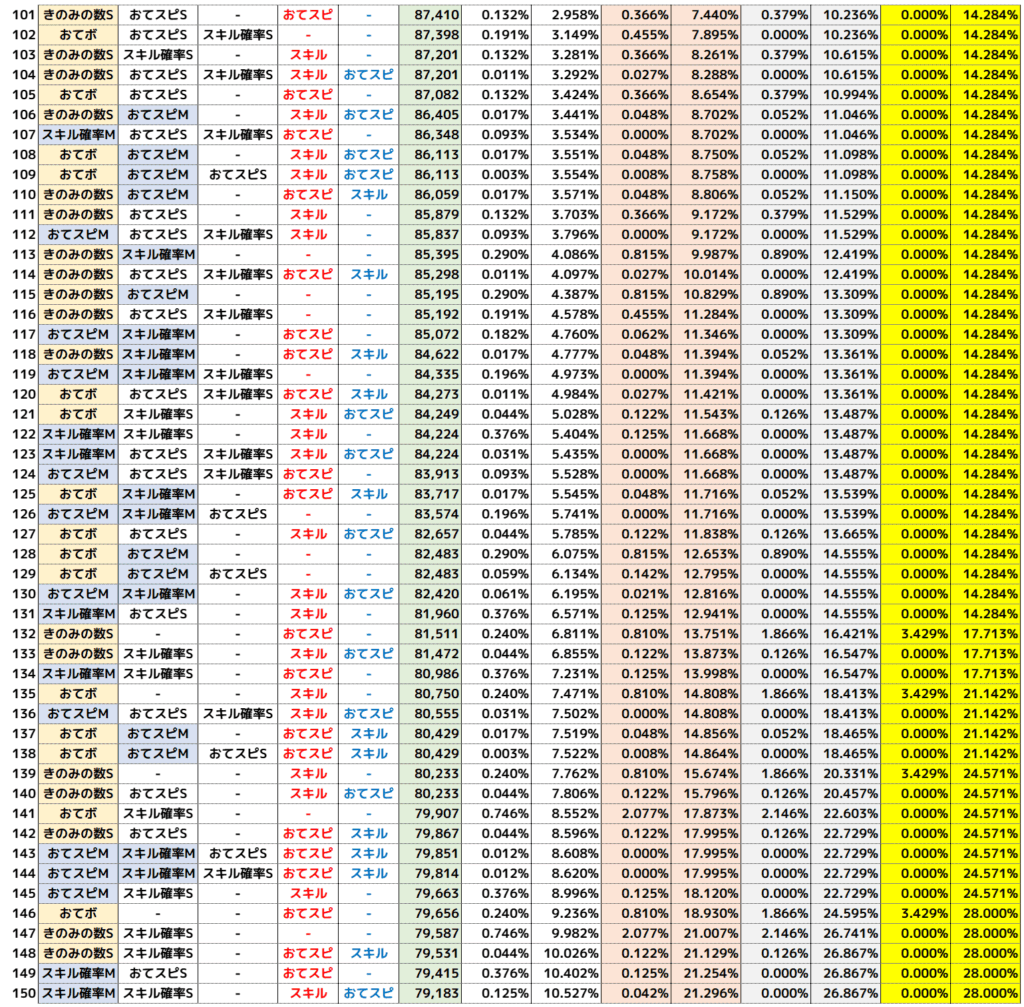The height and width of the screenshot is (1007, 1024).
Task: Click きのみの数S in row 148
Action: (78, 953)
